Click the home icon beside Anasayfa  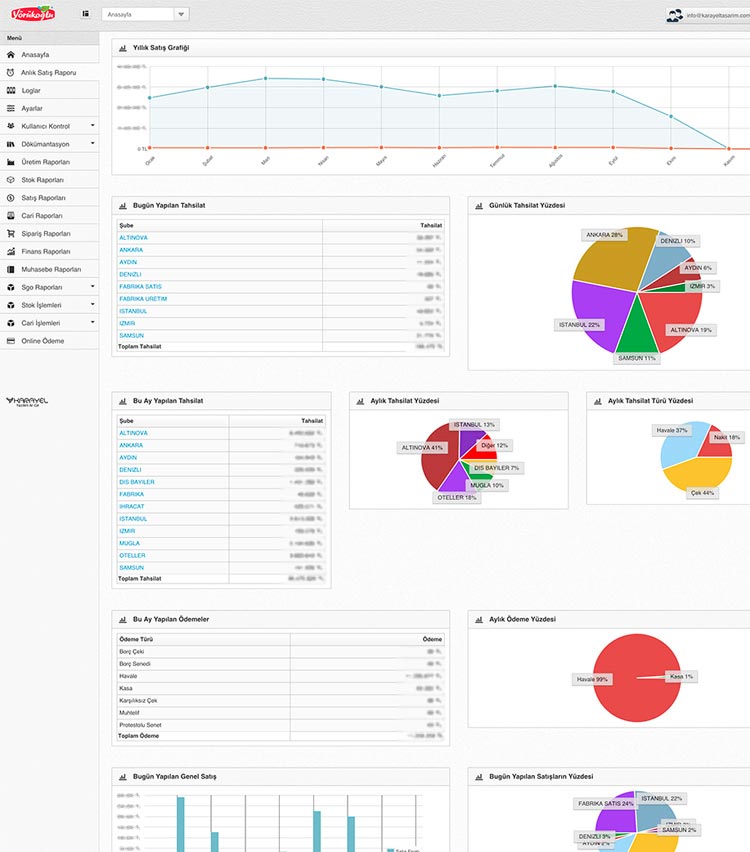pyautogui.click(x=11, y=55)
